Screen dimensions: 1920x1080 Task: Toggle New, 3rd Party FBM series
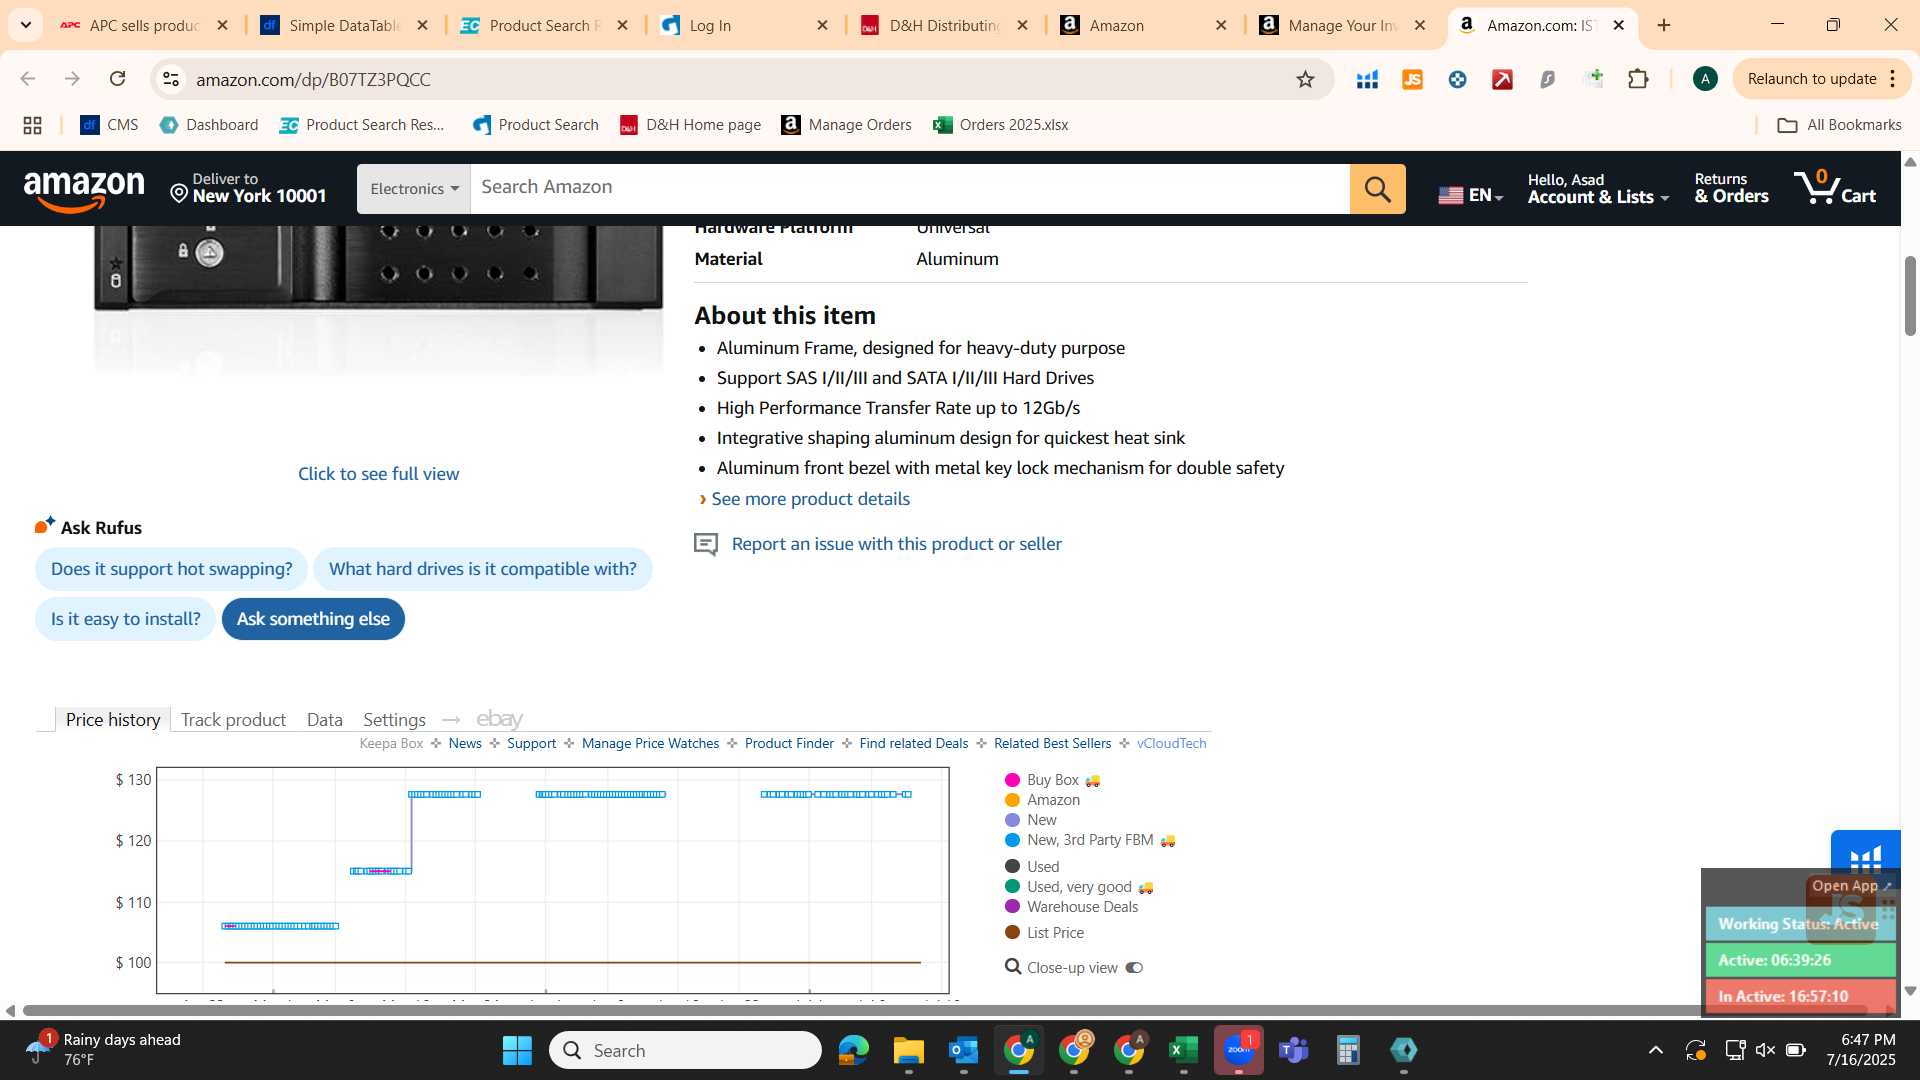click(1090, 840)
